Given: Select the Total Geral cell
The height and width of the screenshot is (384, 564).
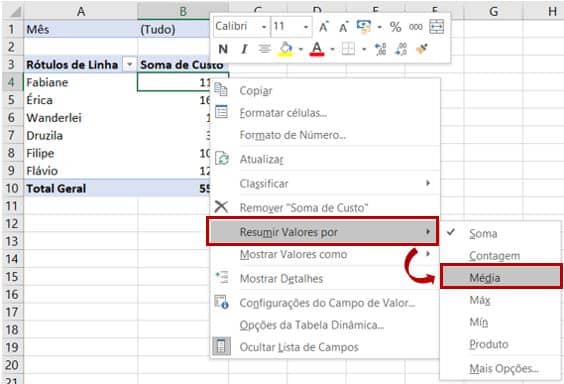Looking at the screenshot, I should pyautogui.click(x=81, y=188).
